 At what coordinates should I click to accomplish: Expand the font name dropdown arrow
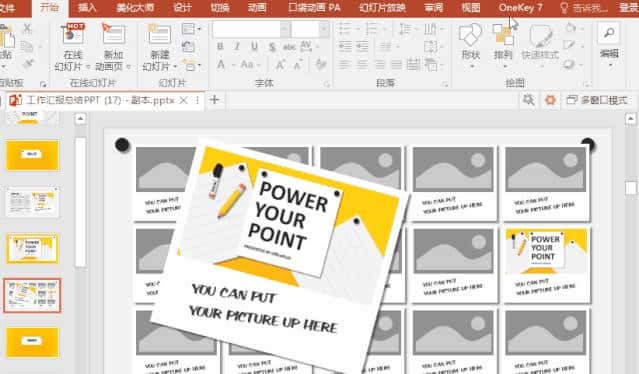pos(285,29)
